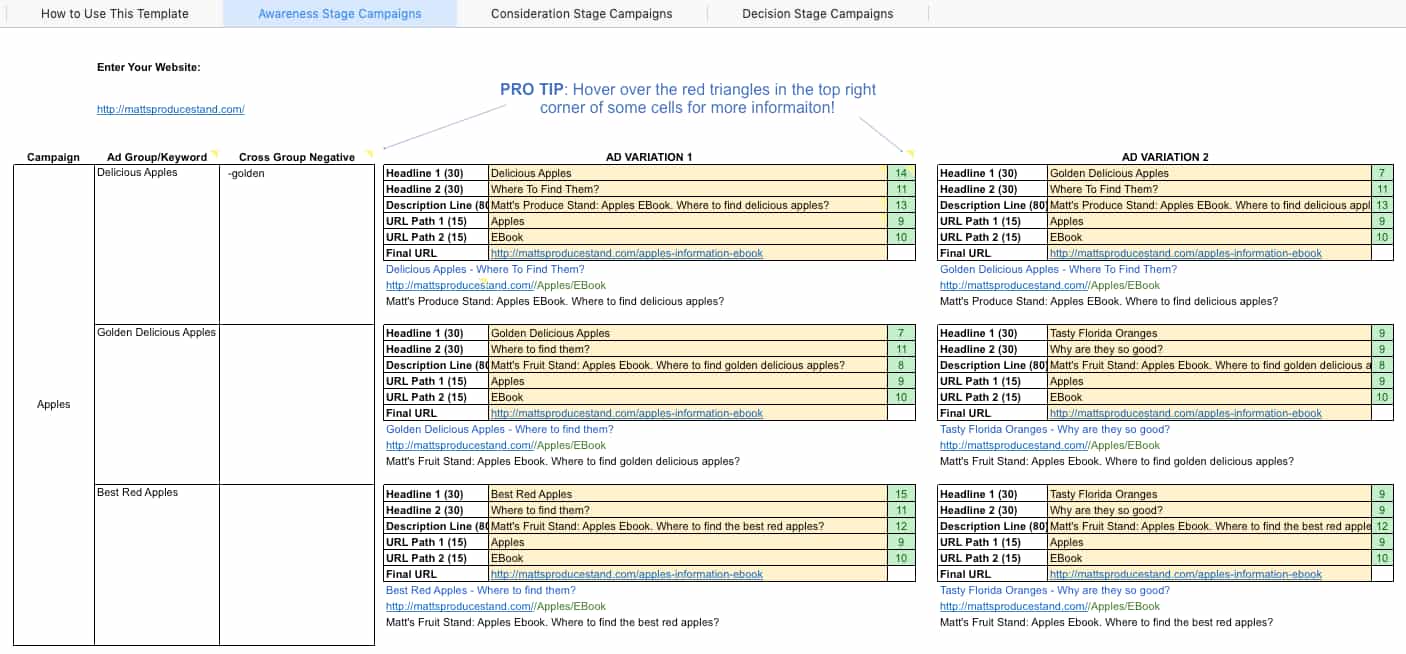This screenshot has width=1406, height=654.
Task: Select the PRO TIP text box
Action: click(x=687, y=98)
